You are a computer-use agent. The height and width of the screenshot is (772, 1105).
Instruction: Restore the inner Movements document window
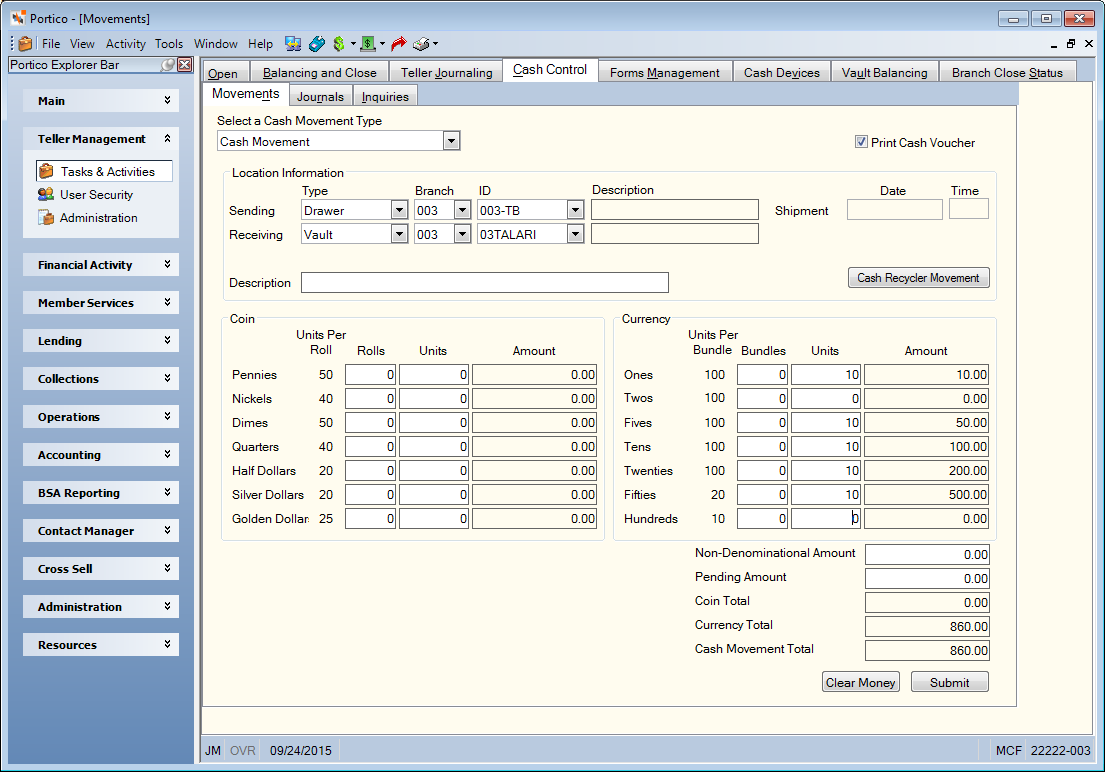pos(1070,44)
